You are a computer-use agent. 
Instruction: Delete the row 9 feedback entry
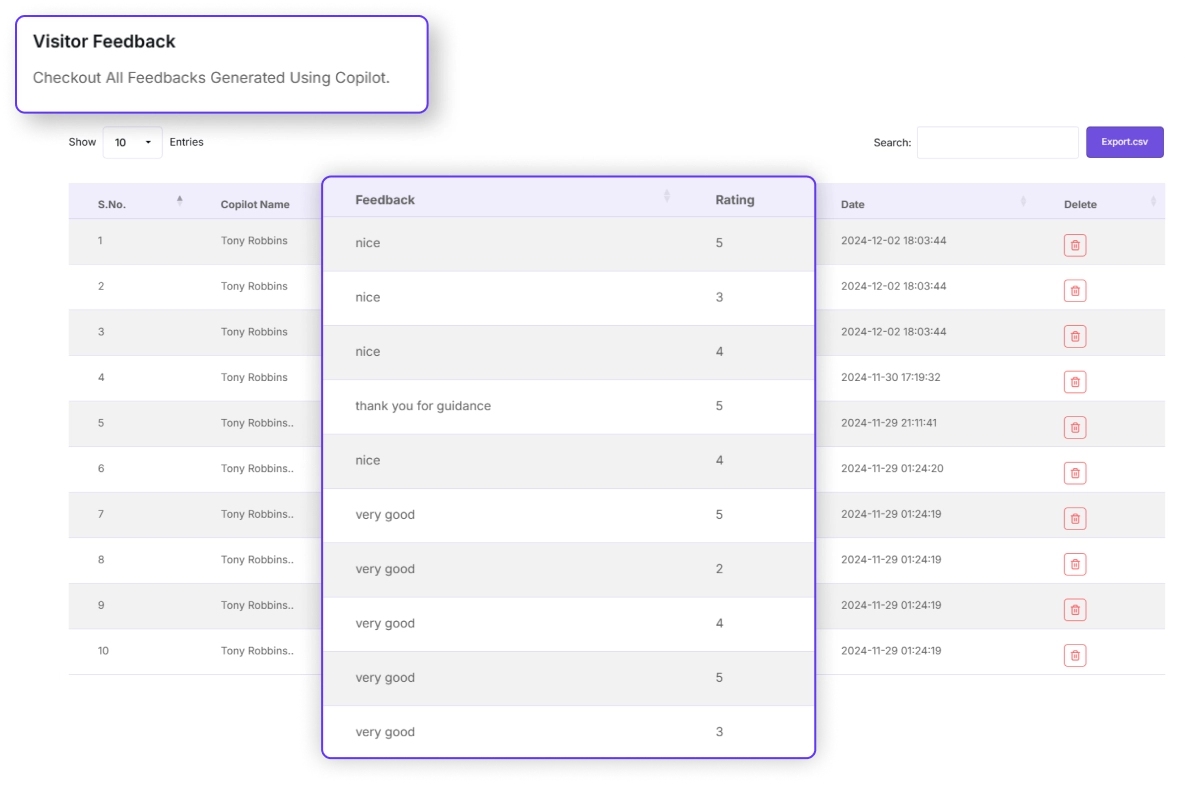tap(1075, 610)
